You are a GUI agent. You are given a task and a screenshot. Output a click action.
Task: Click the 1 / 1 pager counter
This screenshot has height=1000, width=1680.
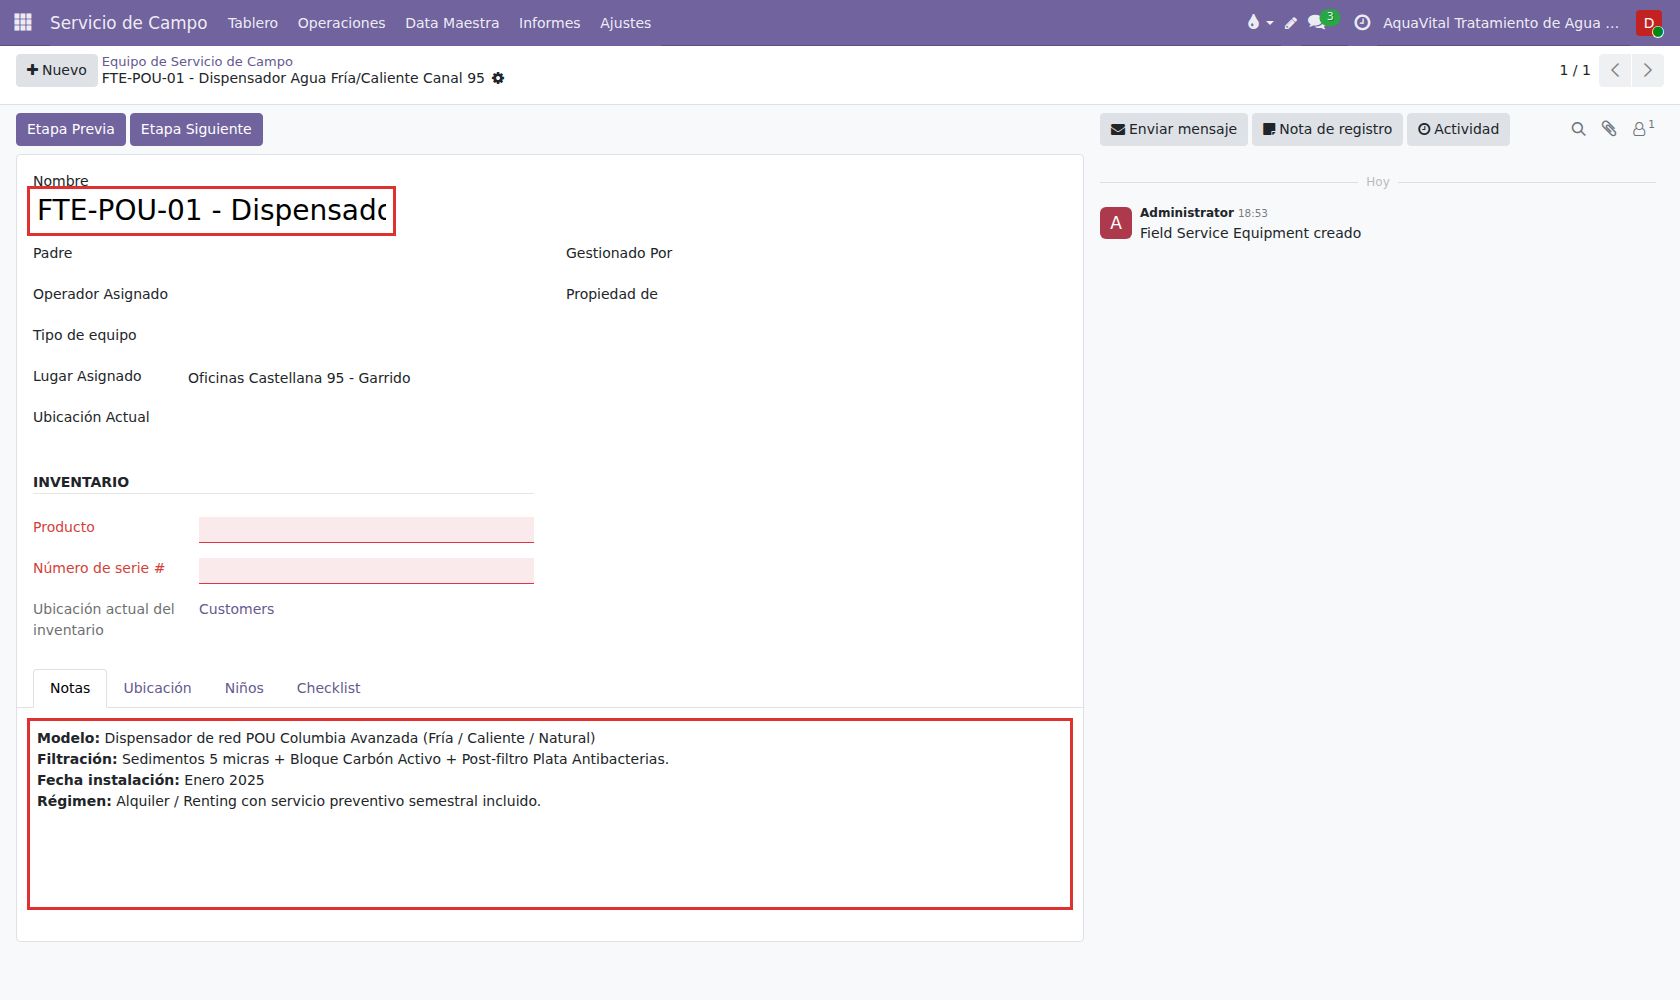(1575, 70)
